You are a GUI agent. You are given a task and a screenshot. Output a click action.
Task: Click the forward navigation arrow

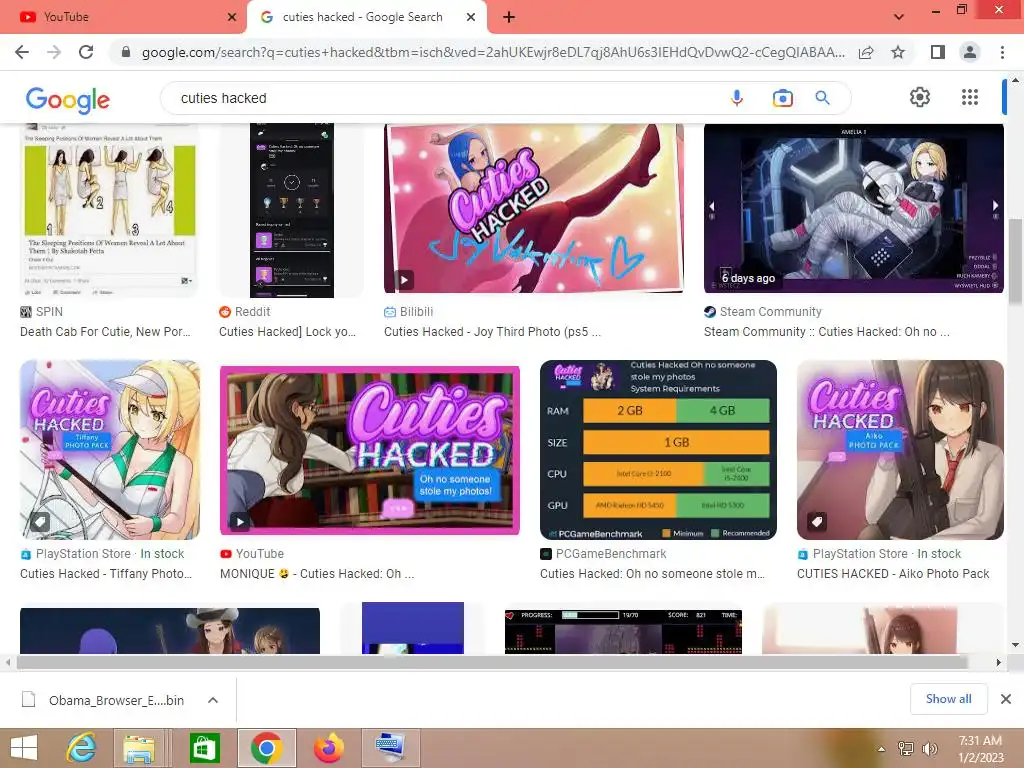click(54, 52)
